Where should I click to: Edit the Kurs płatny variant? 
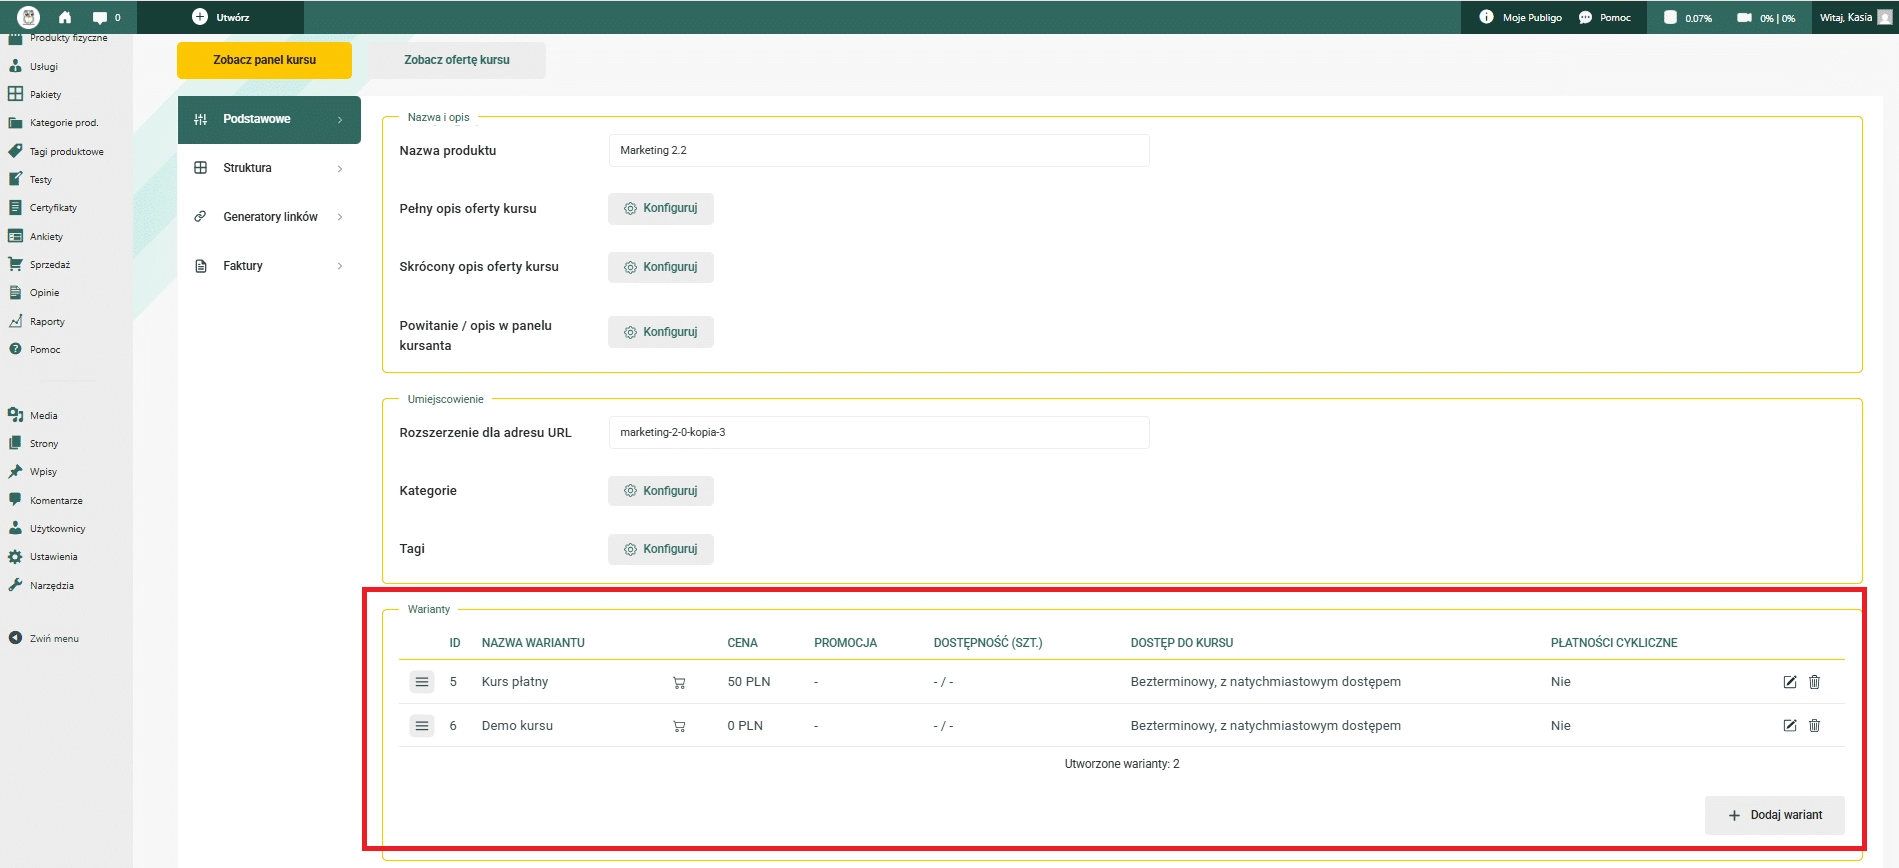[1790, 682]
